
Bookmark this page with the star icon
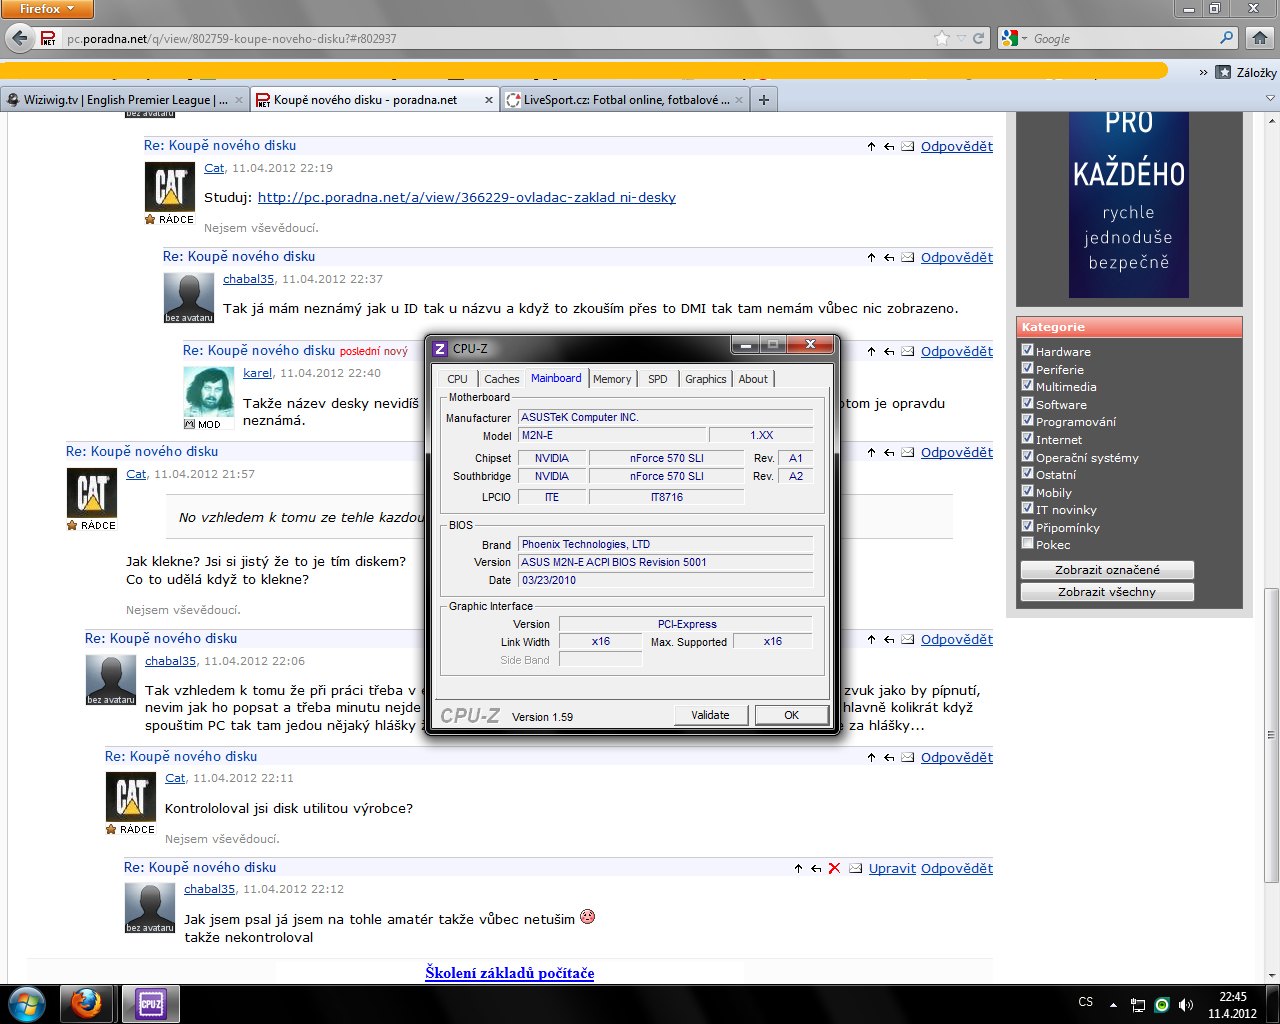(x=942, y=38)
